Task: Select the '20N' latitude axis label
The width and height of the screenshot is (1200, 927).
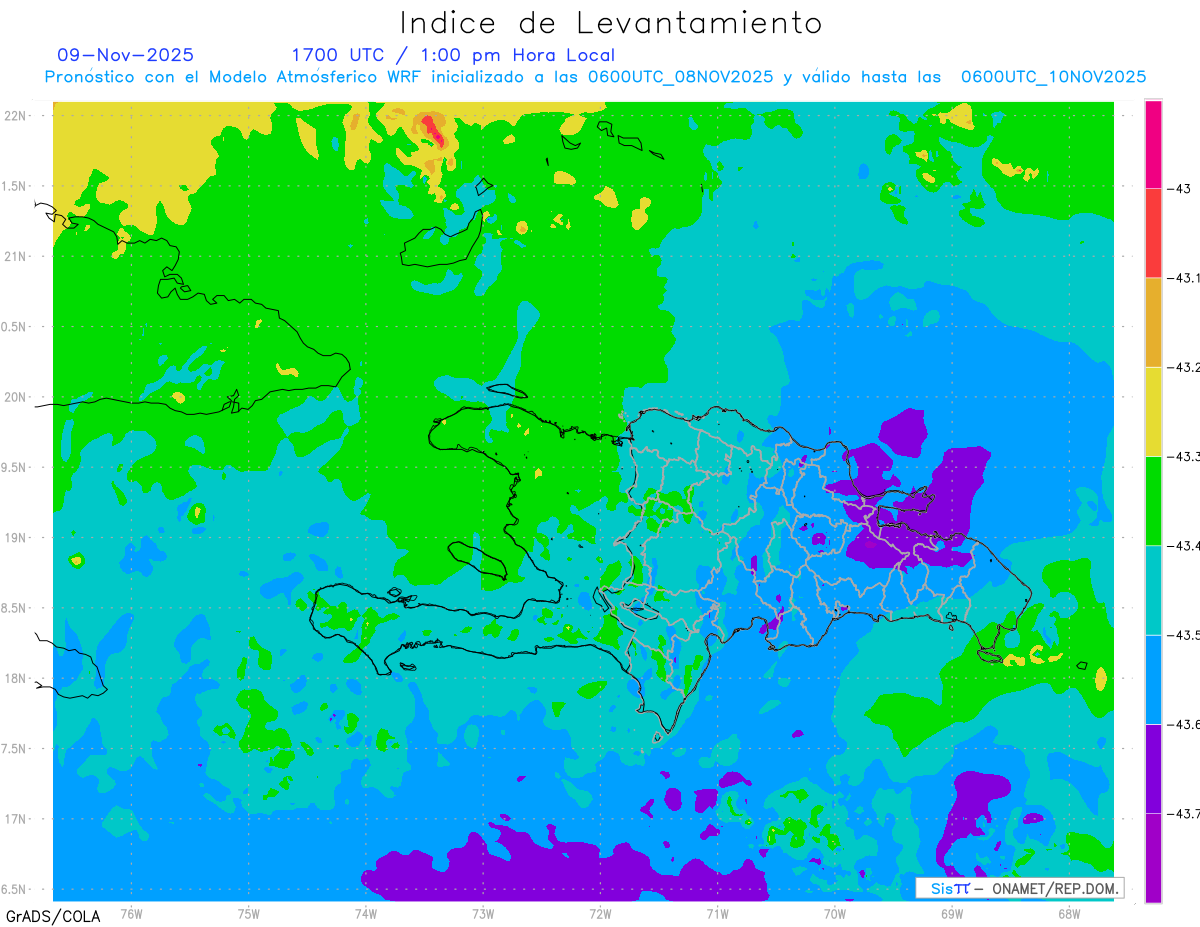Action: tap(17, 397)
